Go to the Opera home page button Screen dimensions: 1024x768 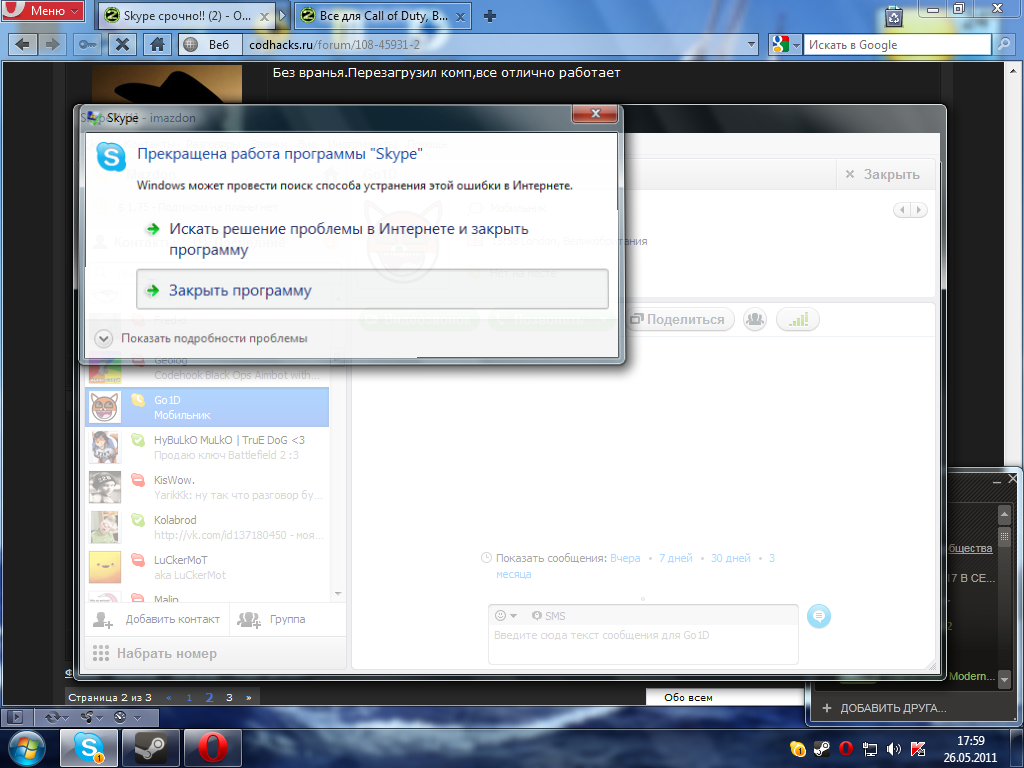coord(157,44)
